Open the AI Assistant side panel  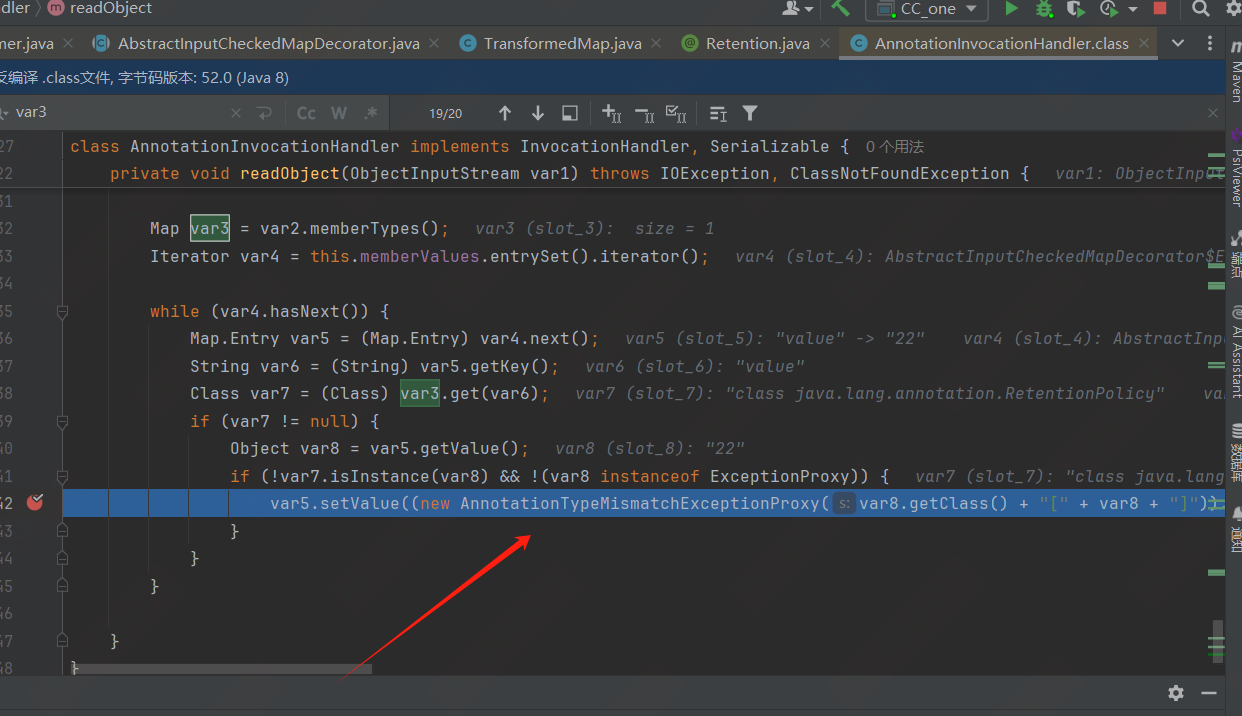[x=1235, y=352]
